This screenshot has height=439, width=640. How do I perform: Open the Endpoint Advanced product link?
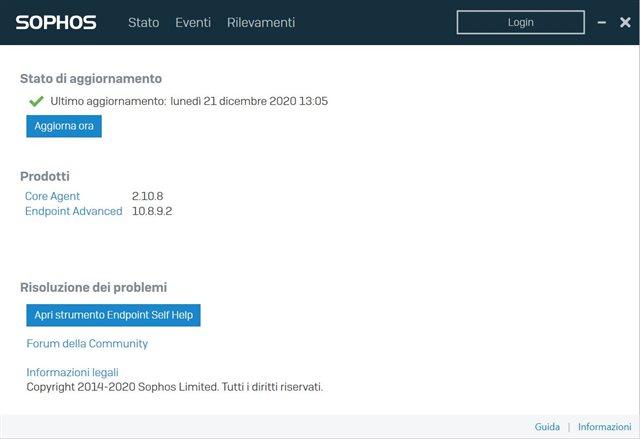click(x=73, y=211)
